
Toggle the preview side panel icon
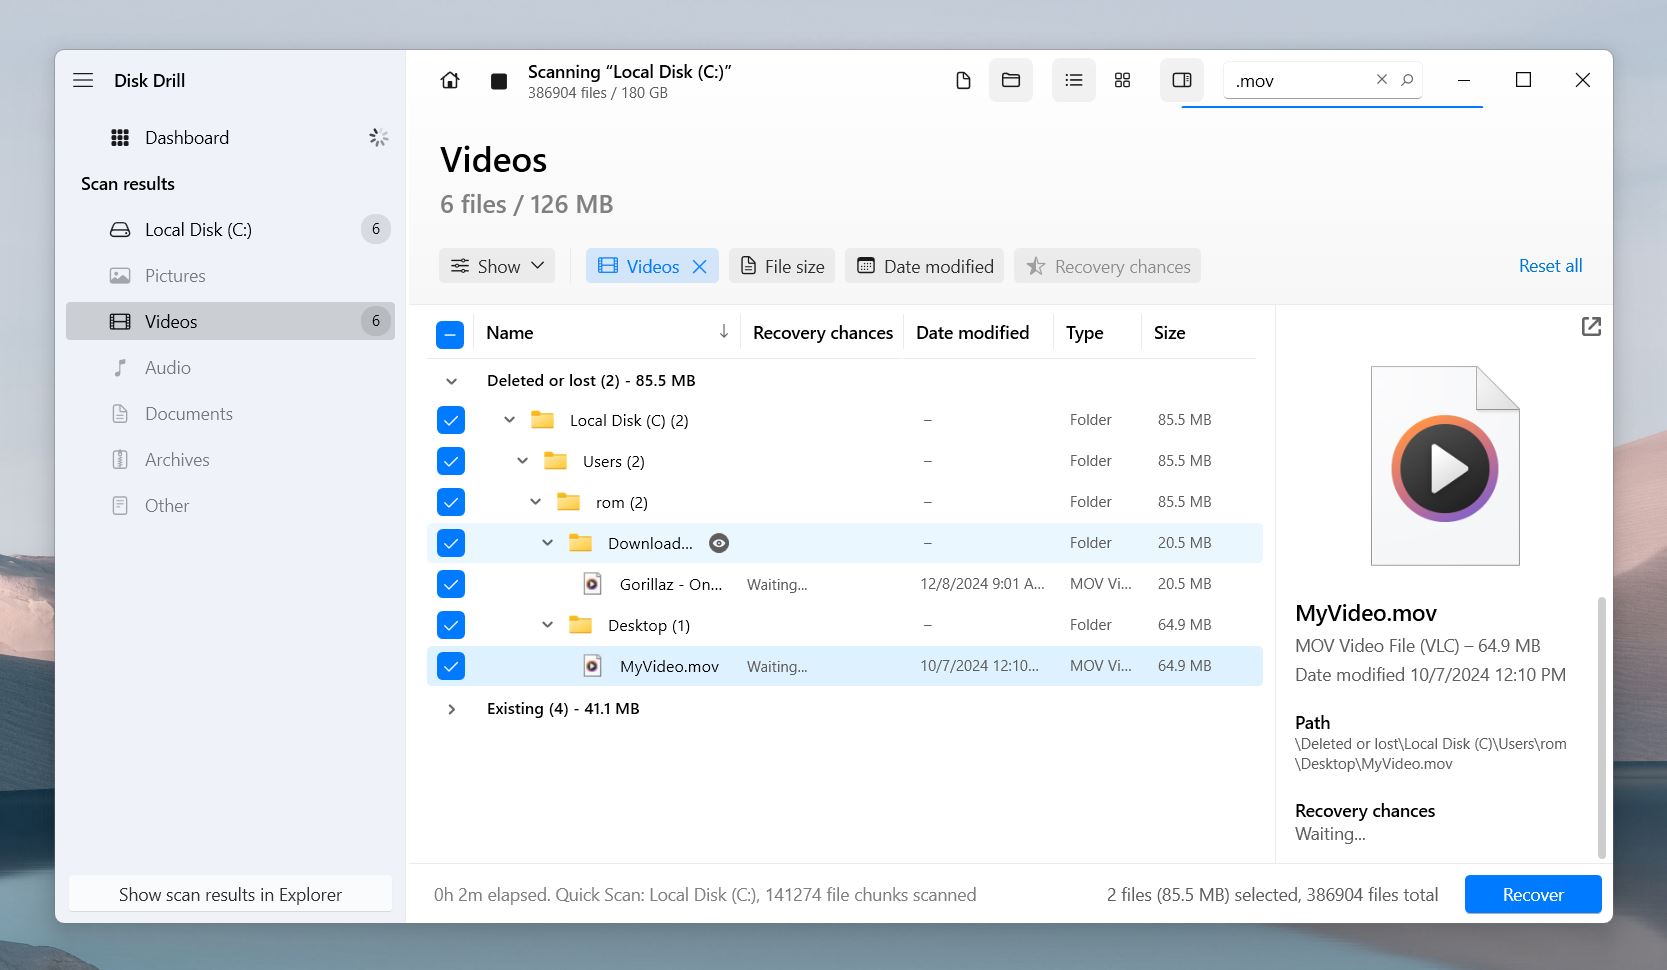click(x=1182, y=80)
